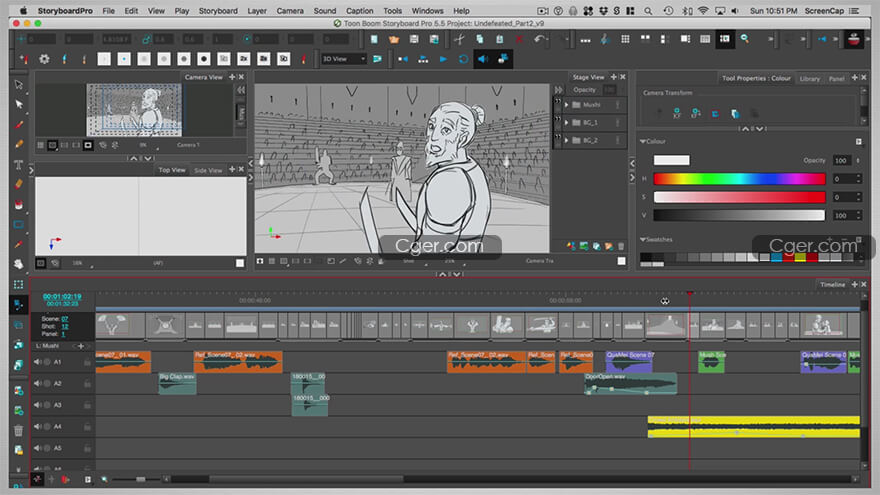Click on the Value grayscale slider

(x=739, y=215)
